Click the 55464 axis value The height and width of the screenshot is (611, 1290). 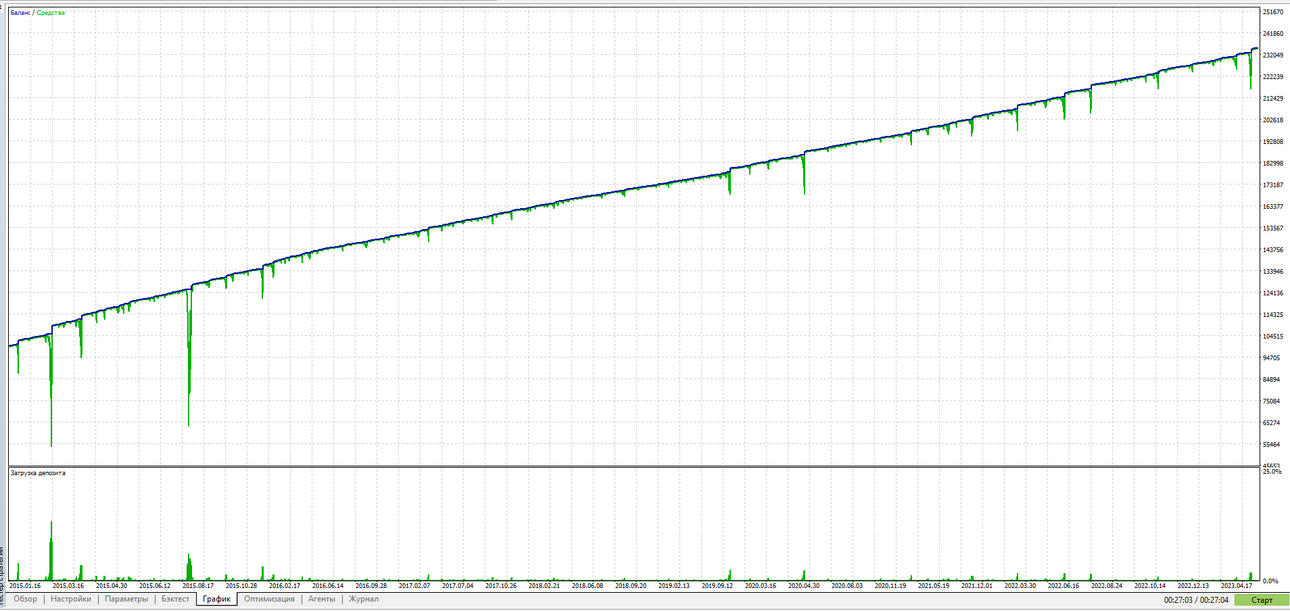[1271, 444]
